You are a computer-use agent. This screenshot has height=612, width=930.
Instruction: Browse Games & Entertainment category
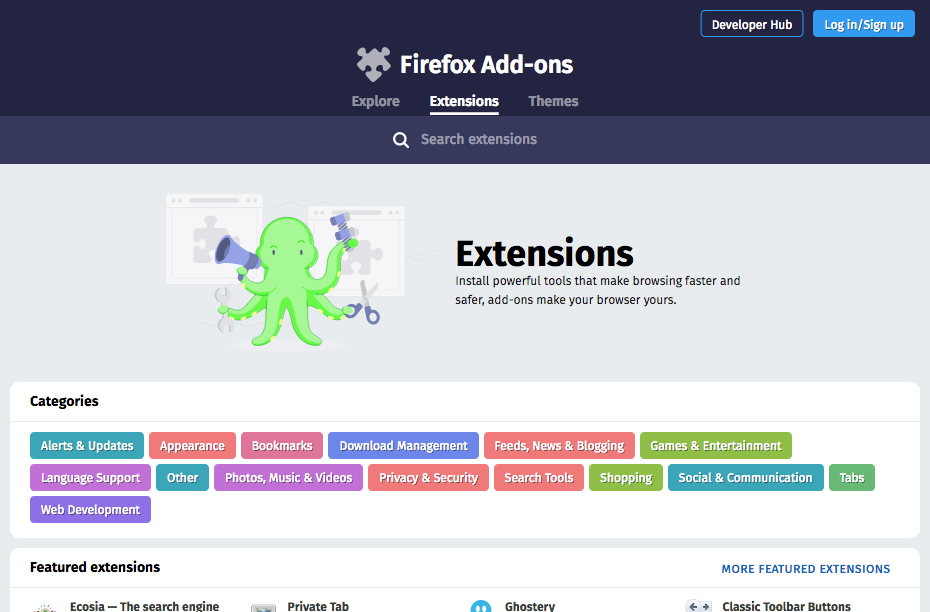716,445
